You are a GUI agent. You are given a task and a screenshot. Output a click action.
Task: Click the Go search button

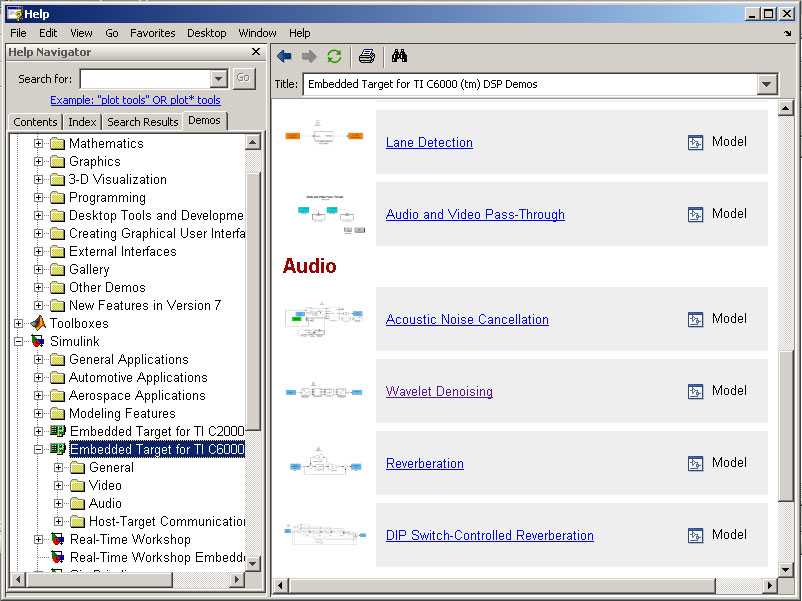click(x=243, y=78)
